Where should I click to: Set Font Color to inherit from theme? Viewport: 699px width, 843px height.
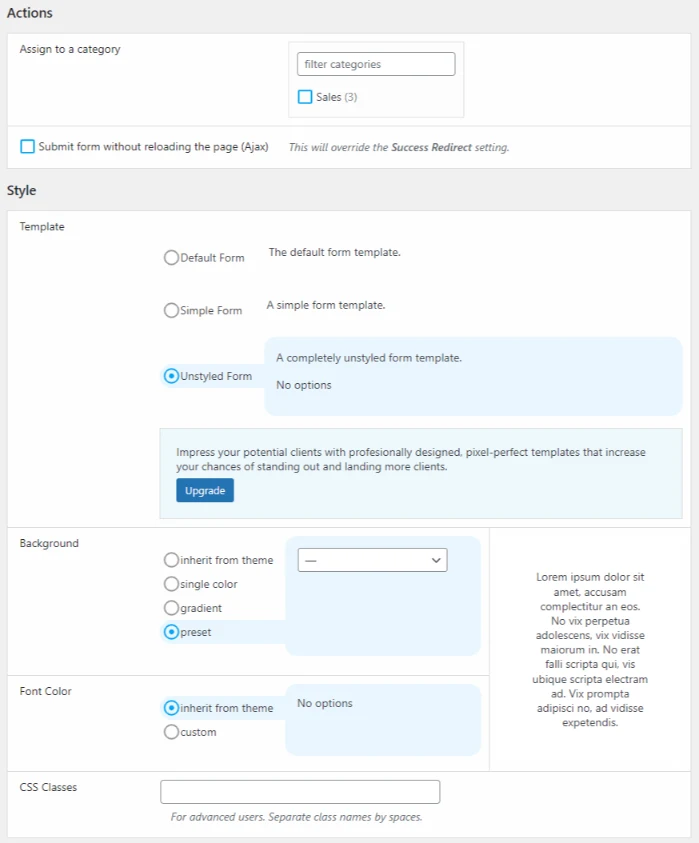tap(171, 708)
